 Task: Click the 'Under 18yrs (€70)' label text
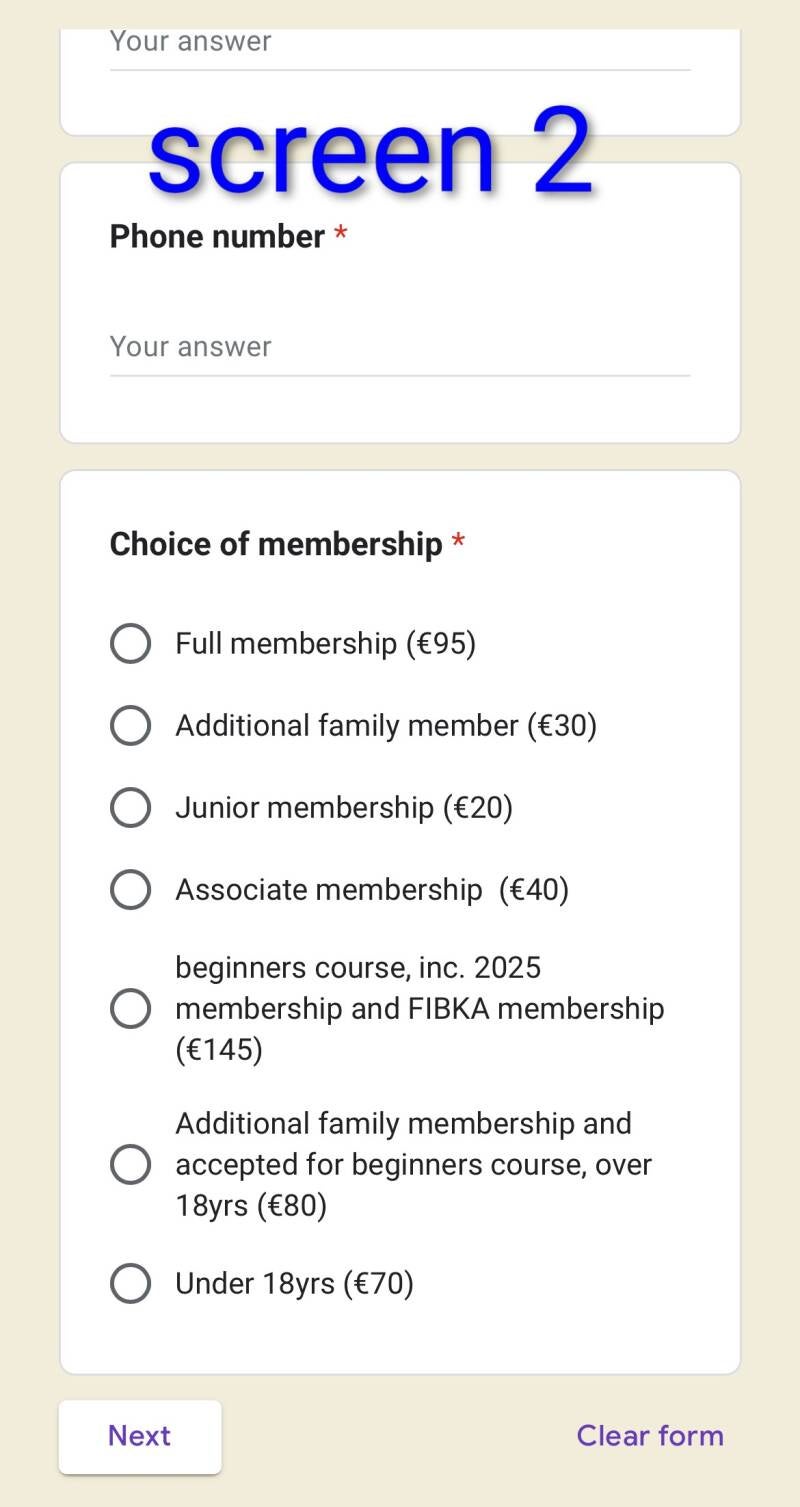coord(294,1283)
